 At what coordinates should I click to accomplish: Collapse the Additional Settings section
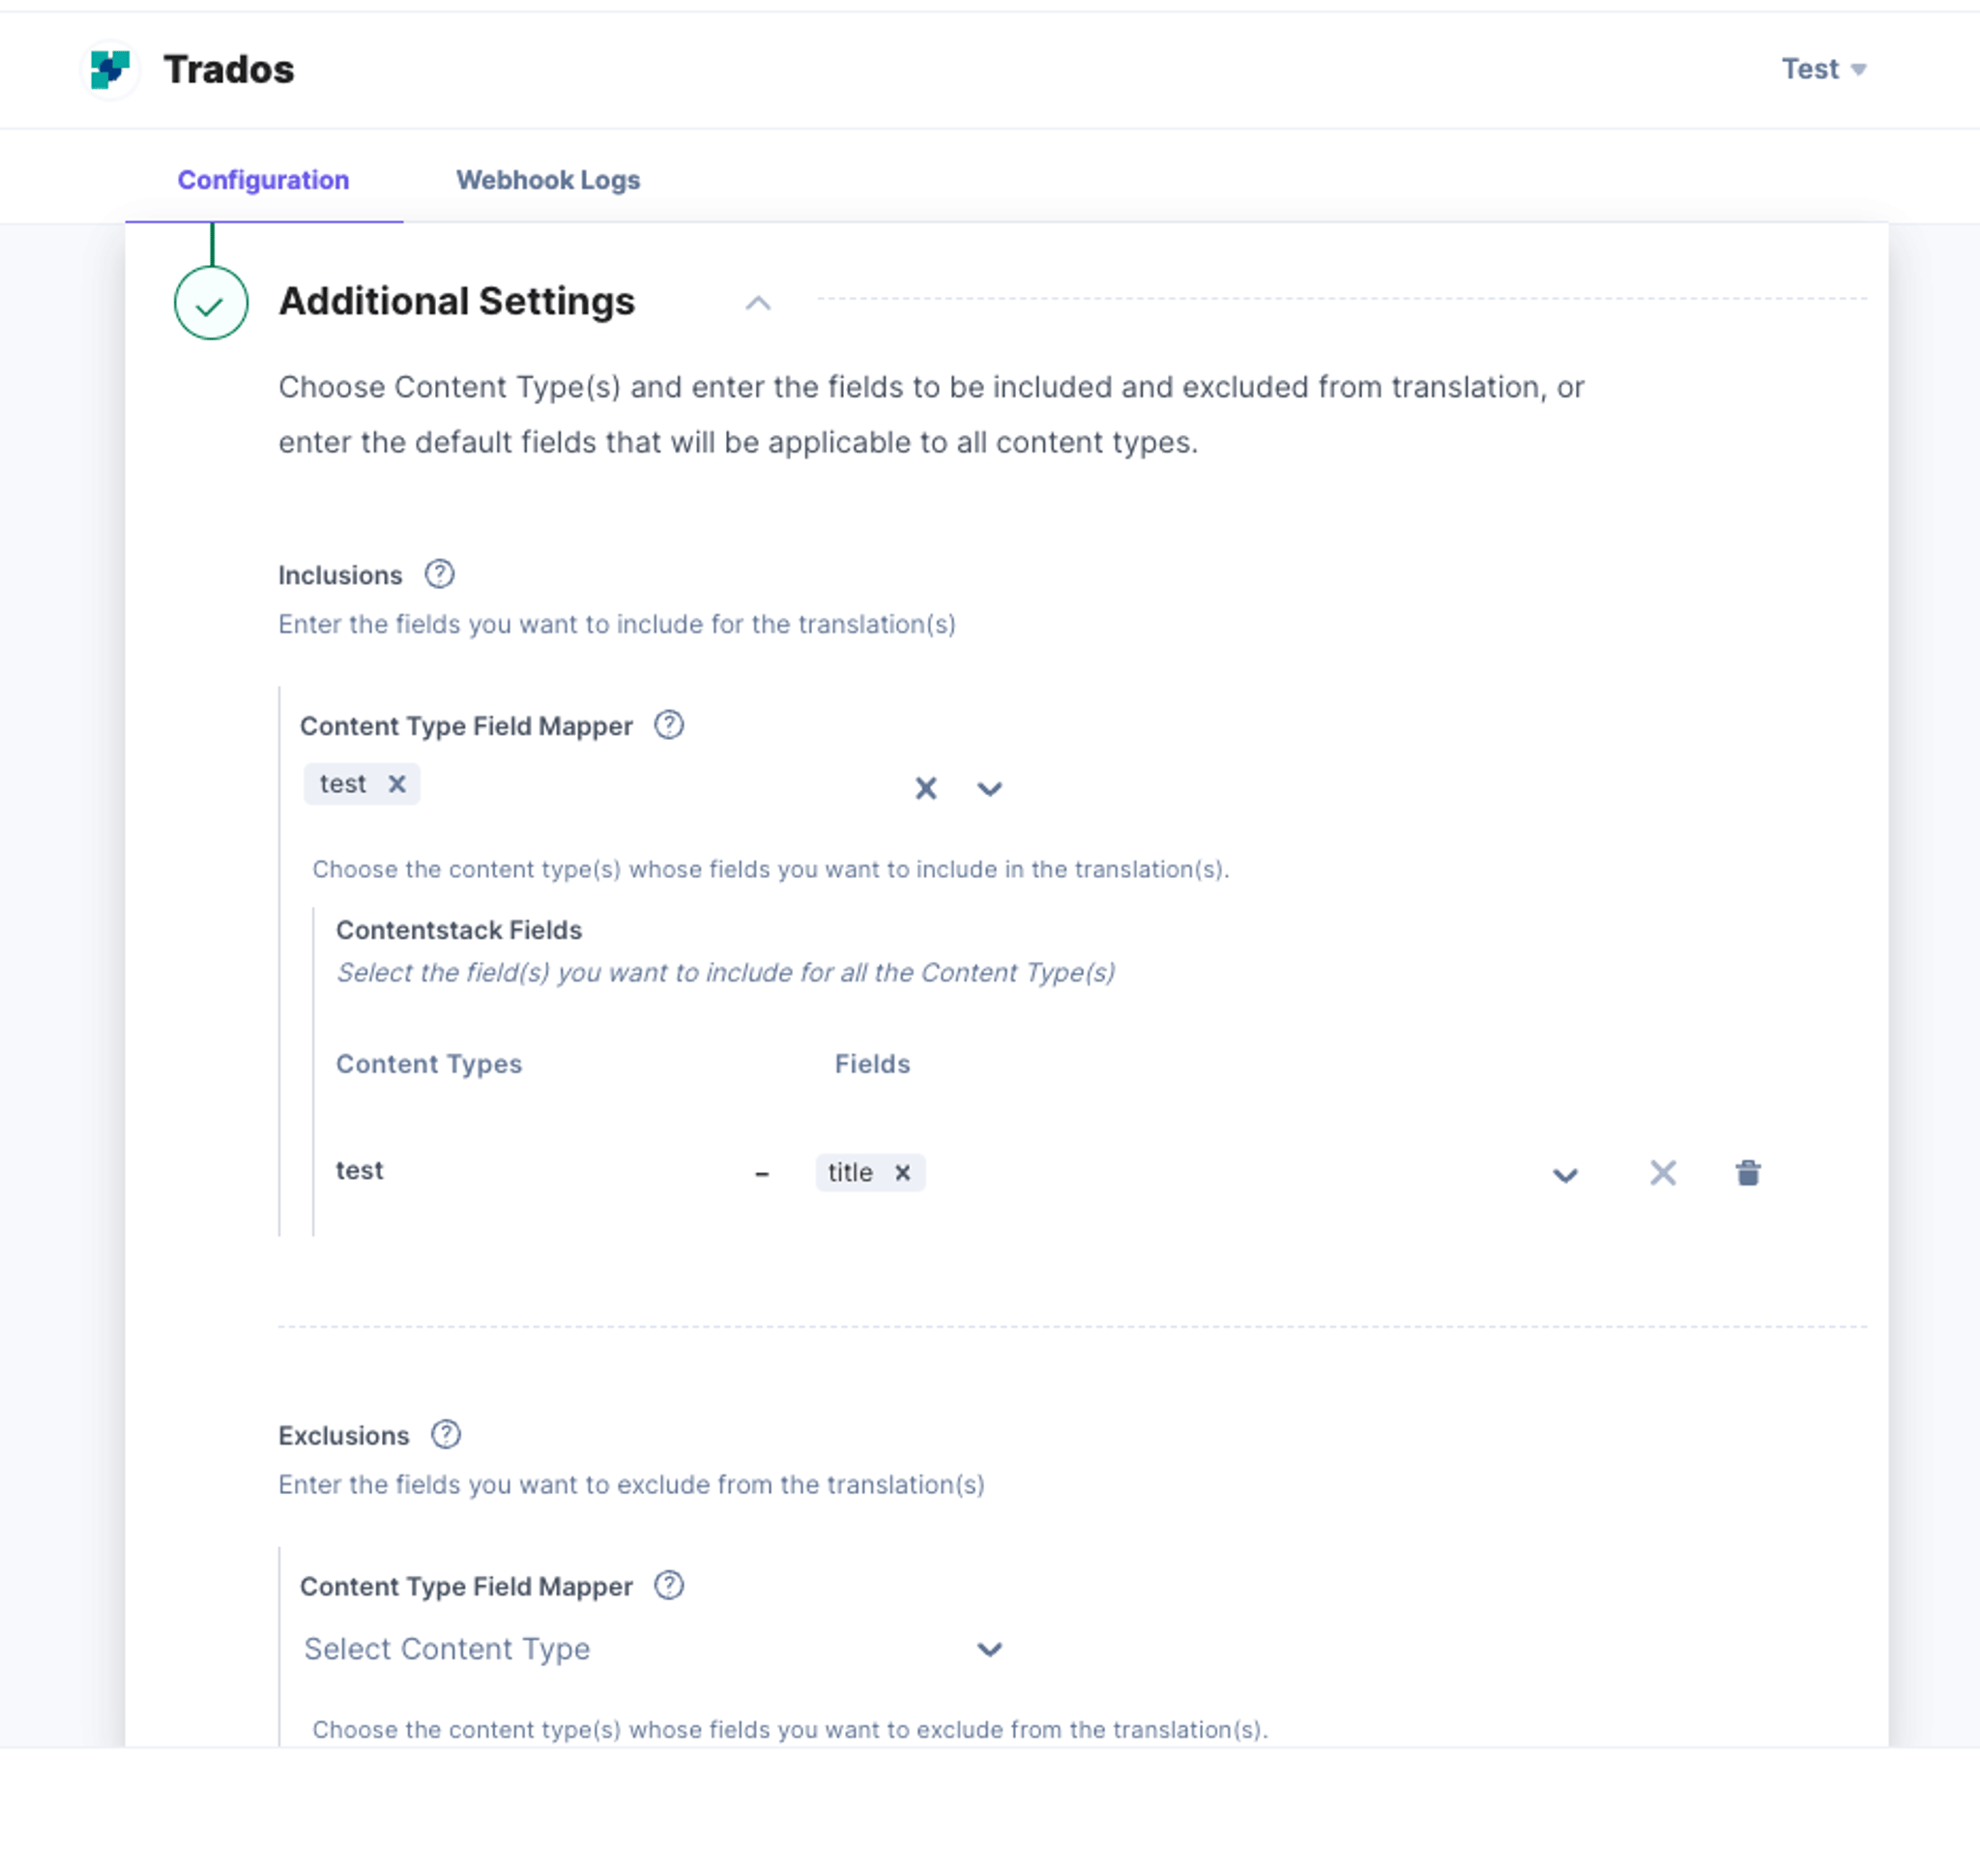coord(758,303)
